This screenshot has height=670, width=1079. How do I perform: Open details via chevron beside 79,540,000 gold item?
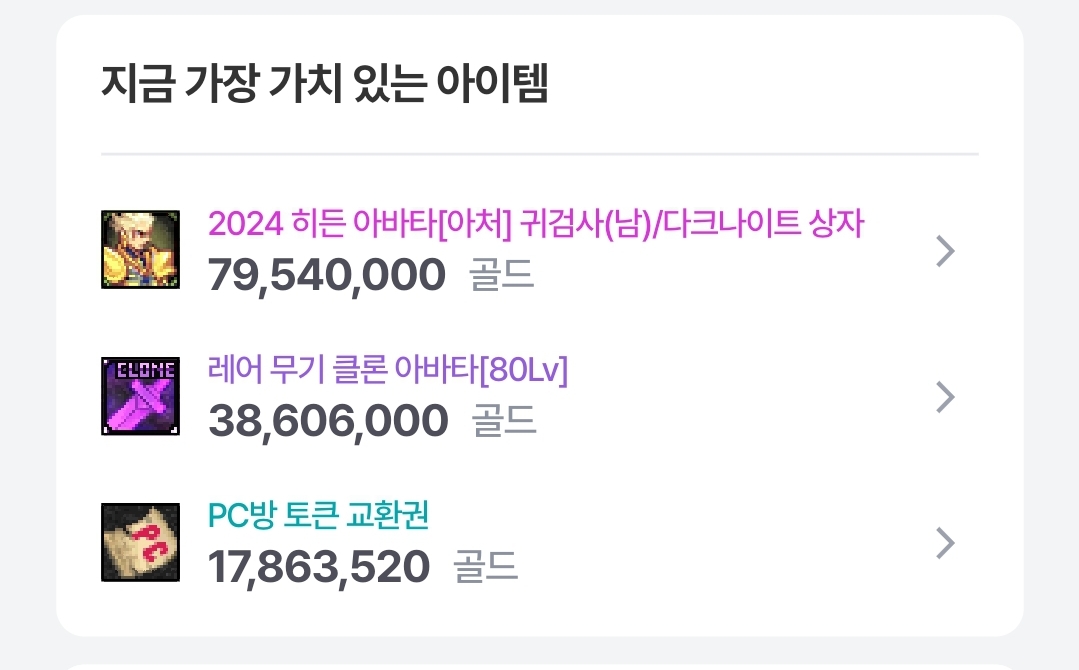click(x=946, y=251)
